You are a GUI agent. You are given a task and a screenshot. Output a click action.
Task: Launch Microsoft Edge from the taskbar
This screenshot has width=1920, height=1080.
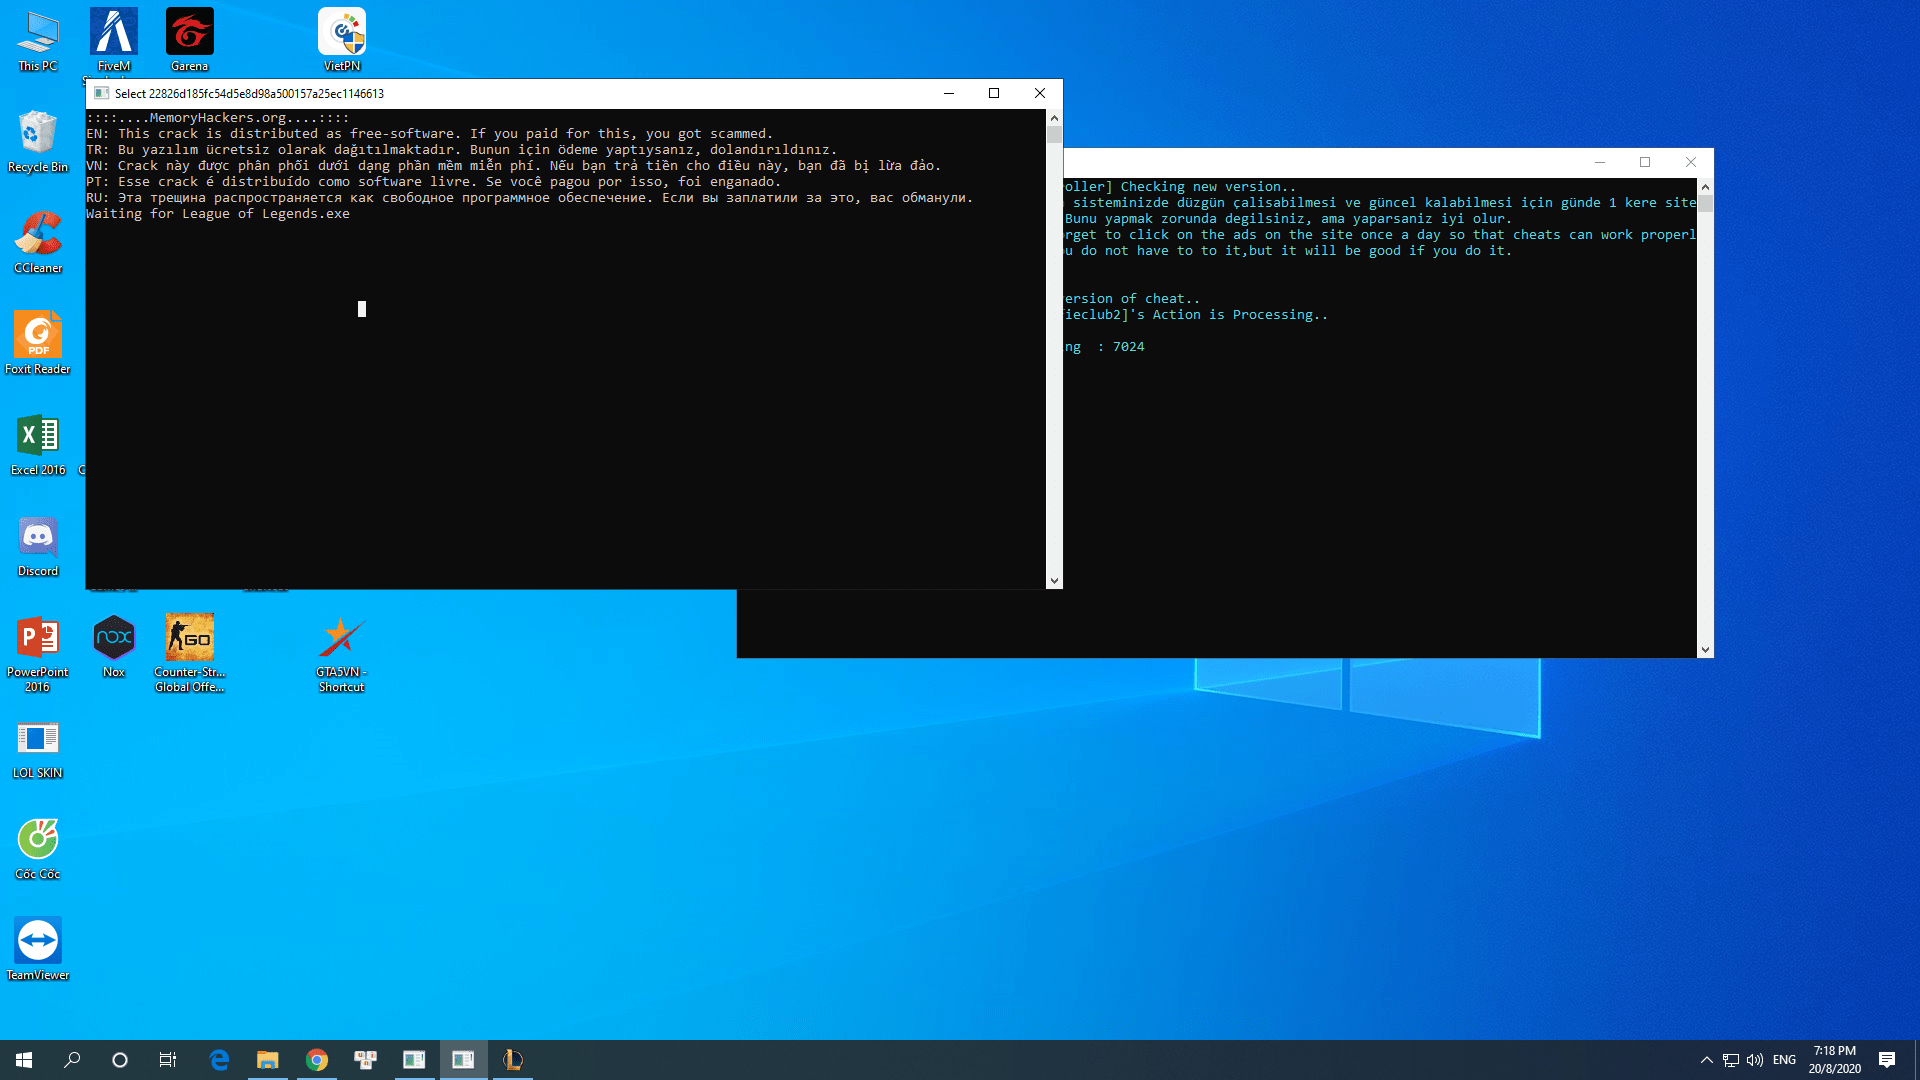(x=219, y=1060)
